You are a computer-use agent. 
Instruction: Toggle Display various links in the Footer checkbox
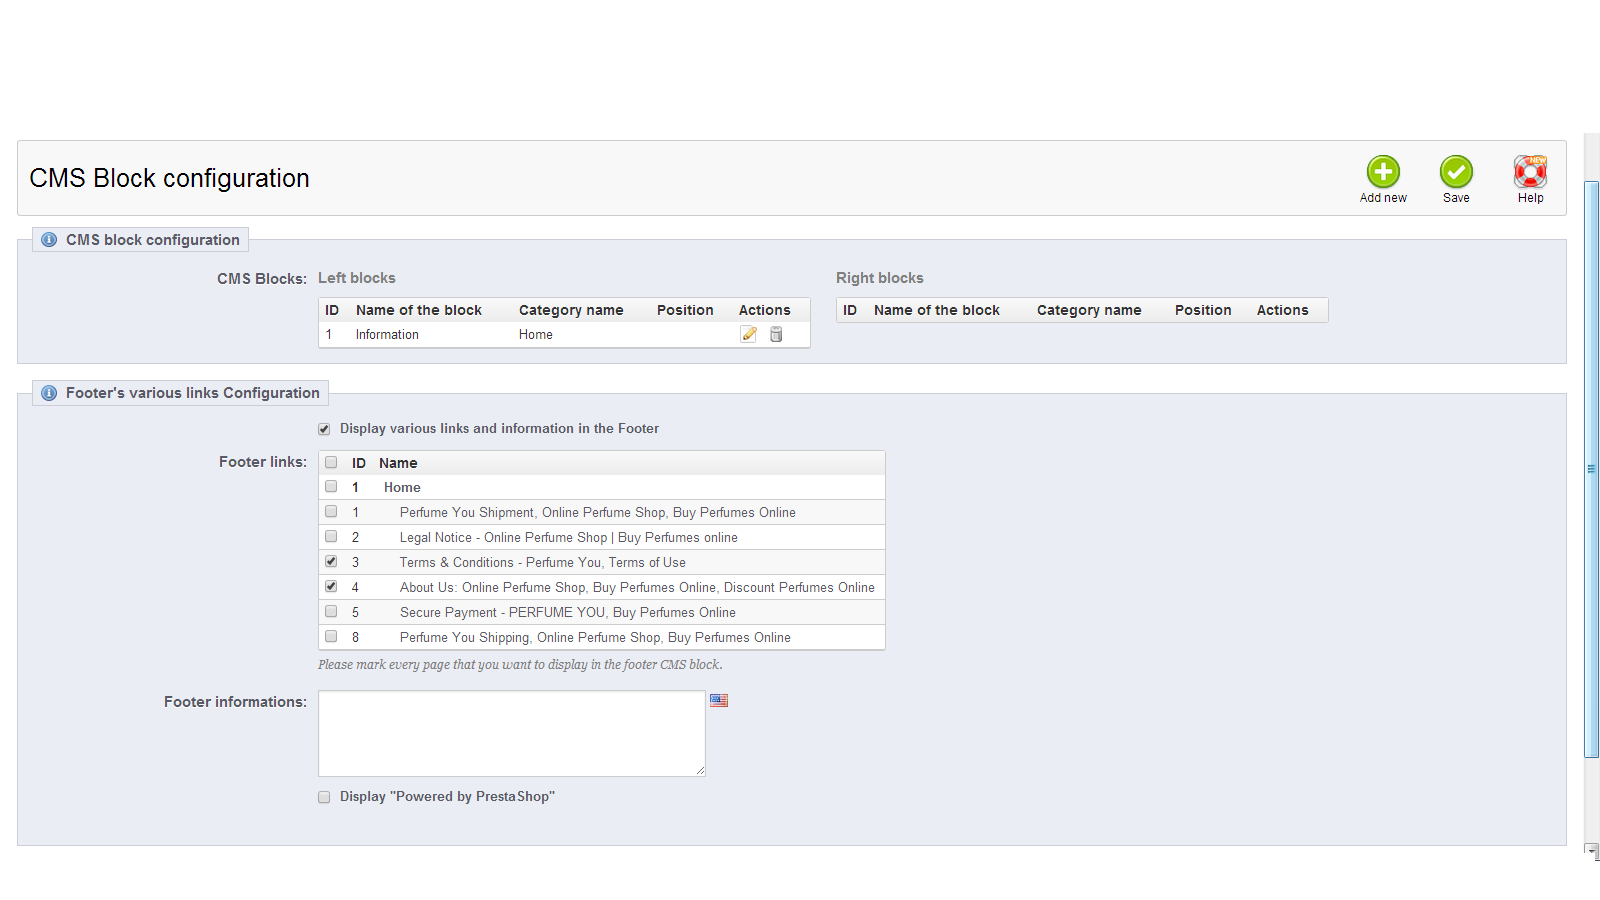tap(324, 429)
